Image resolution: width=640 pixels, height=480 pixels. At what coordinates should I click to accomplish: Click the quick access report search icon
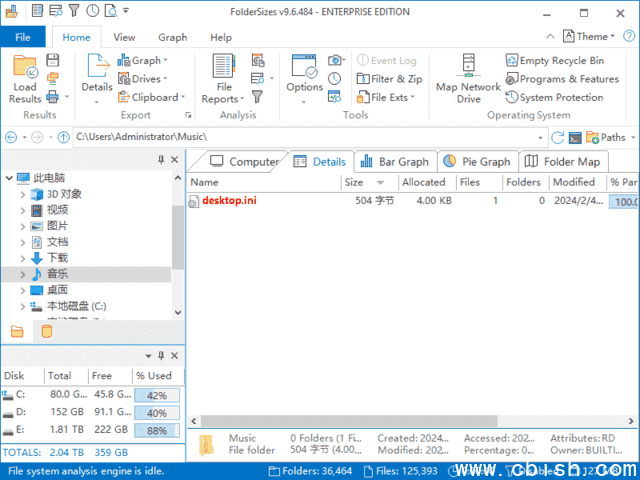pyautogui.click(x=111, y=11)
